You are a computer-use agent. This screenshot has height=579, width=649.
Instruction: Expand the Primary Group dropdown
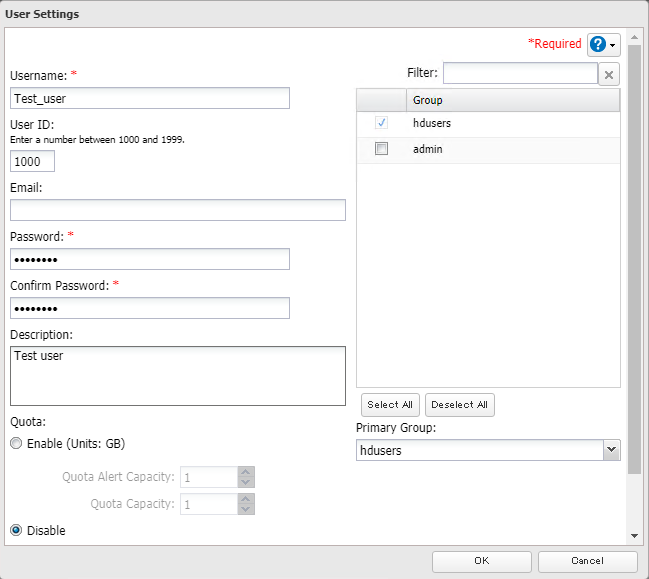point(611,451)
